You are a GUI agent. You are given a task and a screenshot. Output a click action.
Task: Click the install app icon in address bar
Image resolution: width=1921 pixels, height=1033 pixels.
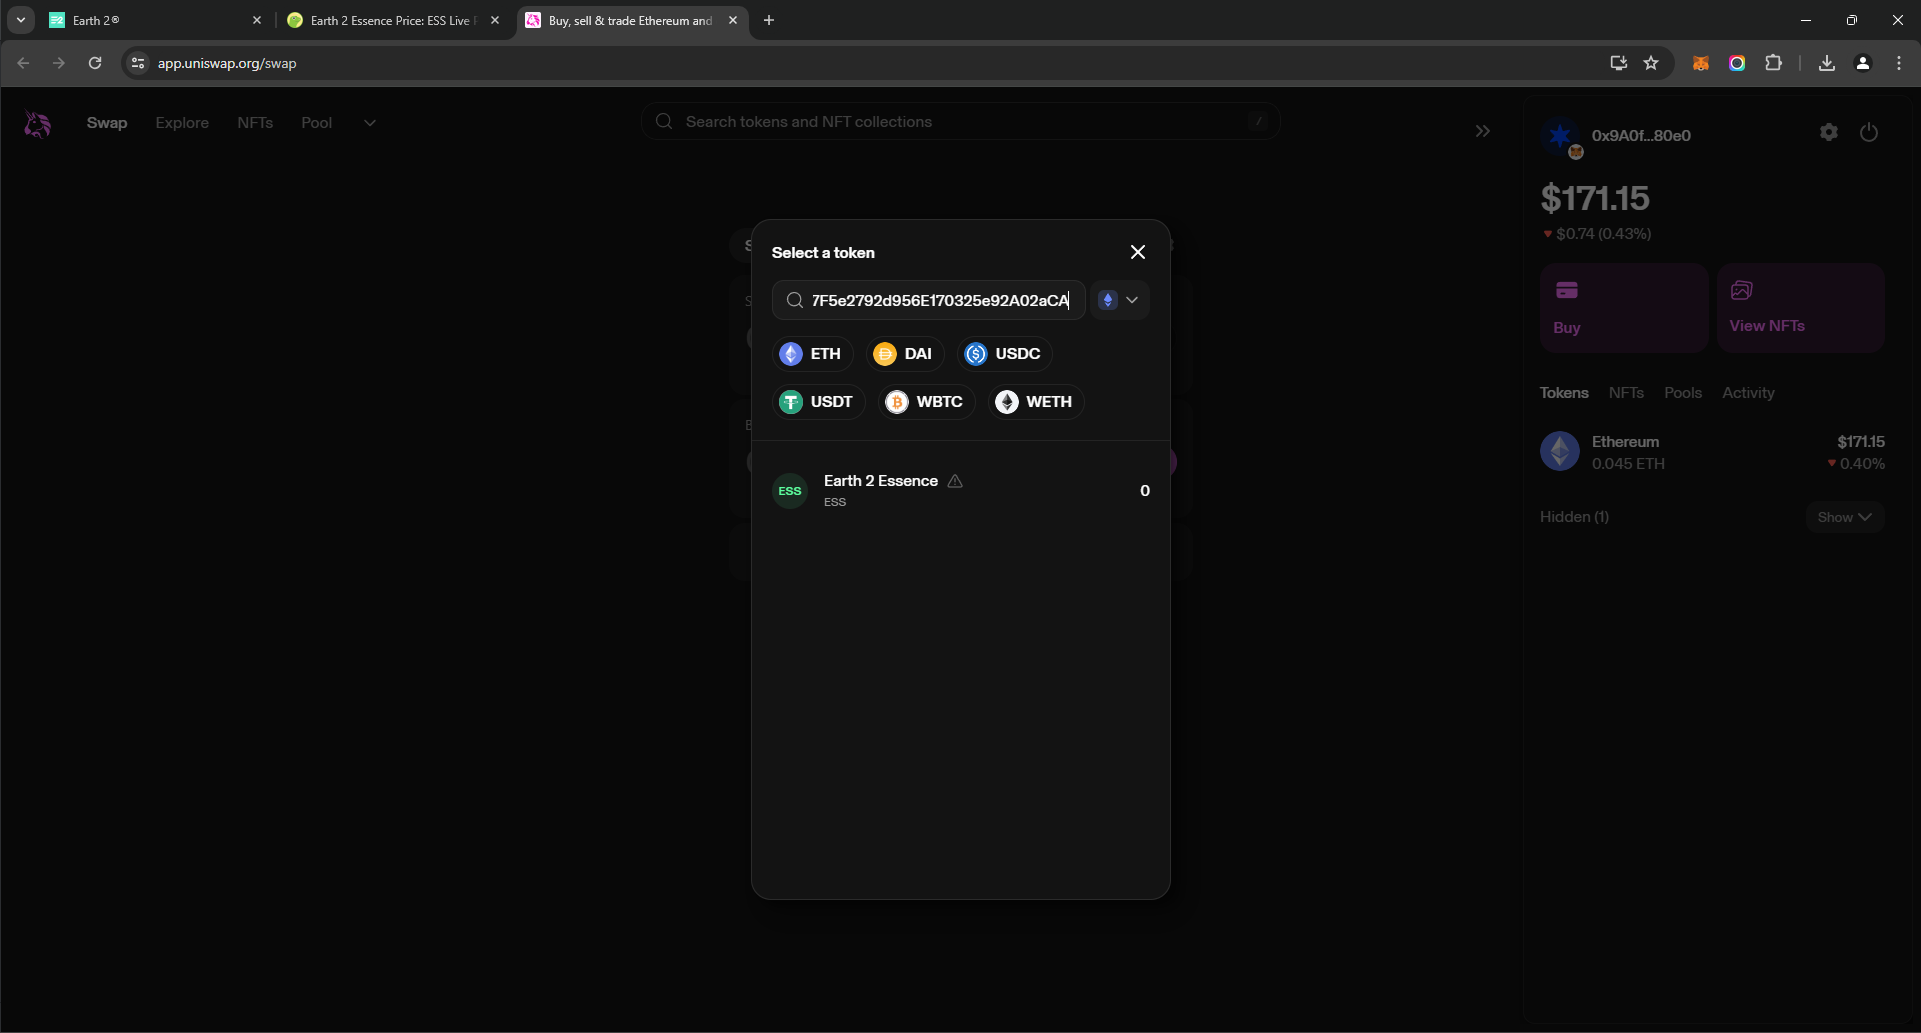coord(1618,63)
